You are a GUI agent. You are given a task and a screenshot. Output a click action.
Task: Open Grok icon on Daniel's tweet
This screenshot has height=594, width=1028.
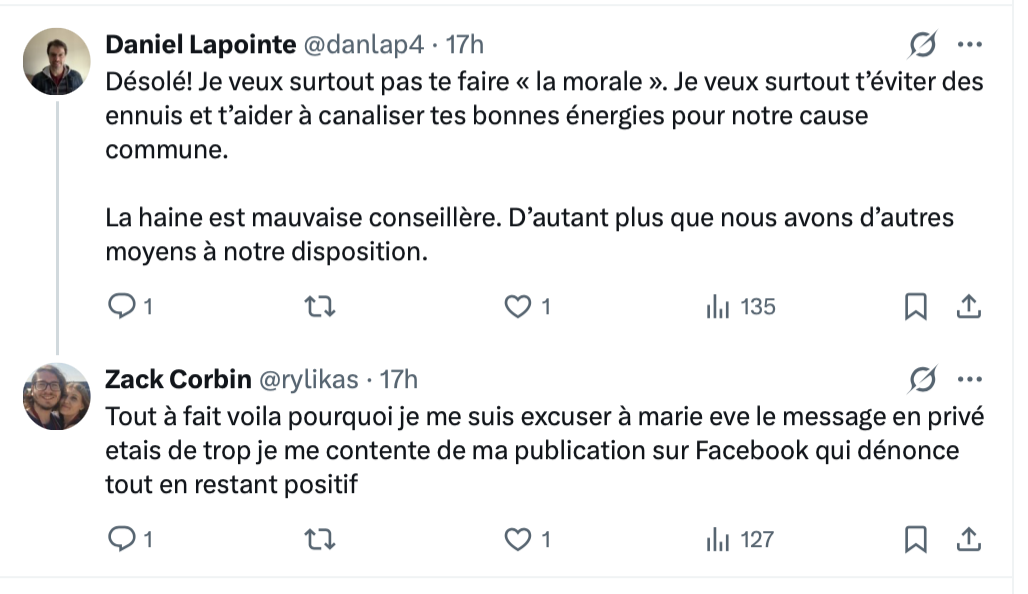922,45
